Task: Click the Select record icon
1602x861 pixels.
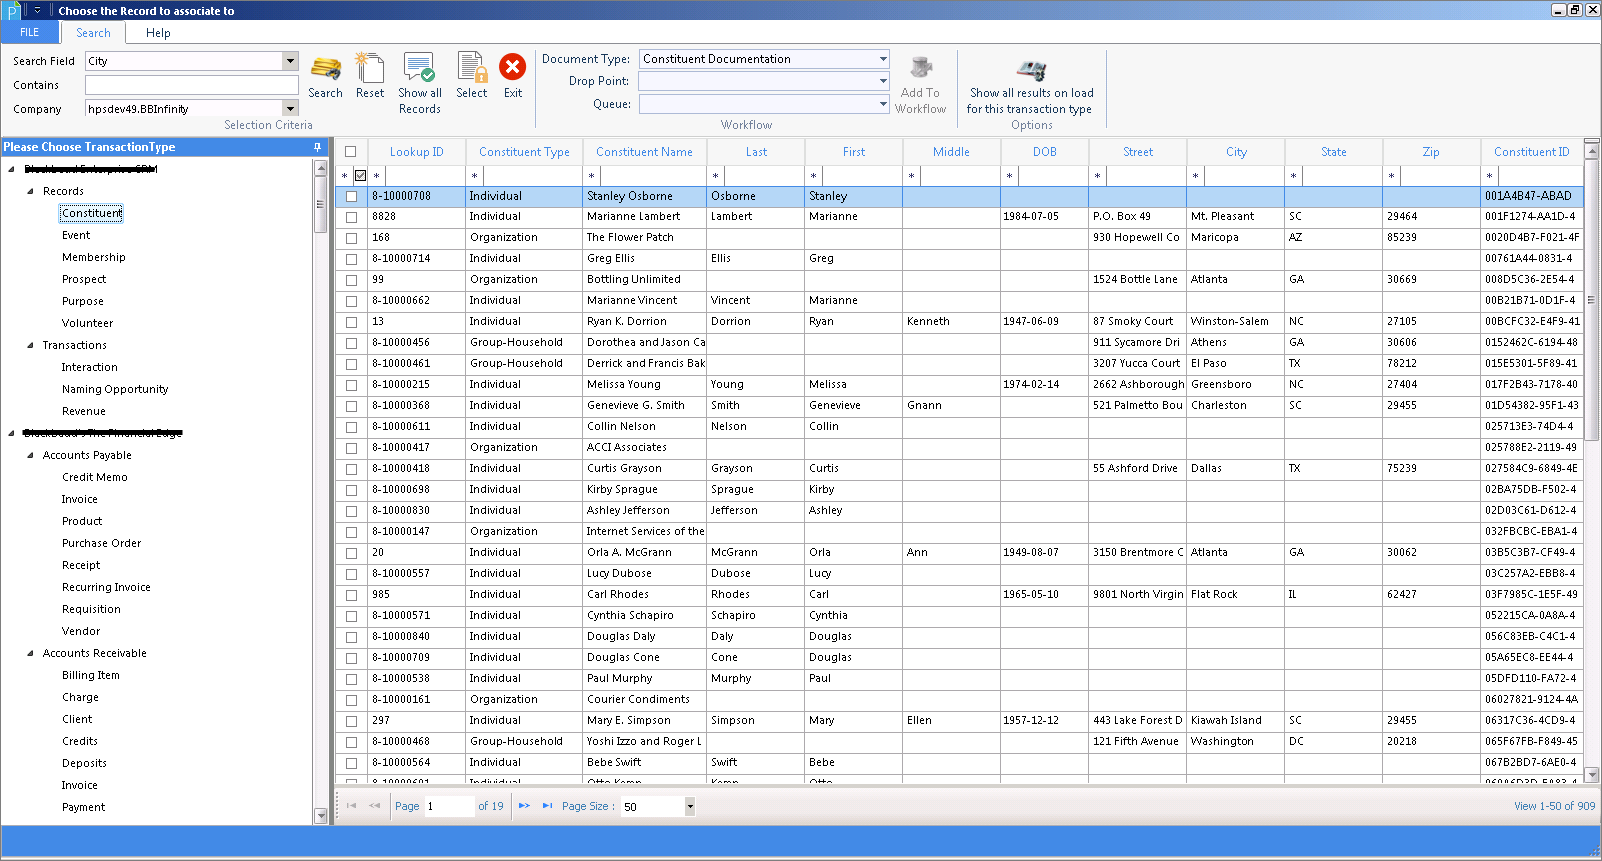Action: point(472,68)
